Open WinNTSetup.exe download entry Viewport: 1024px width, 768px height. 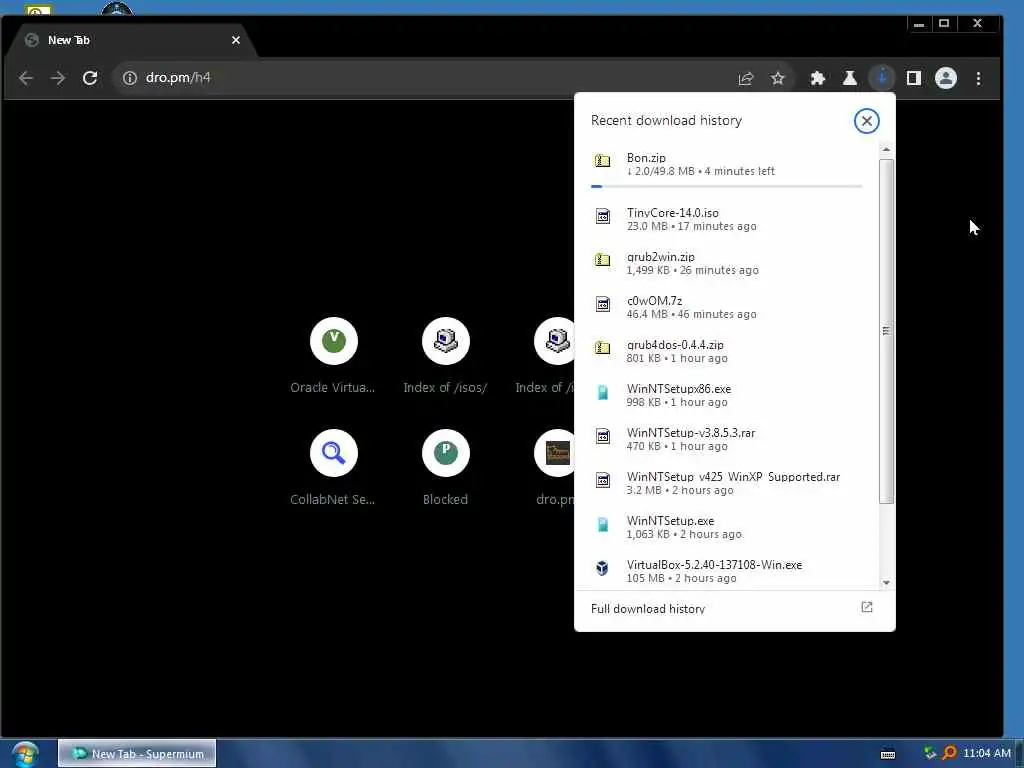click(x=726, y=527)
